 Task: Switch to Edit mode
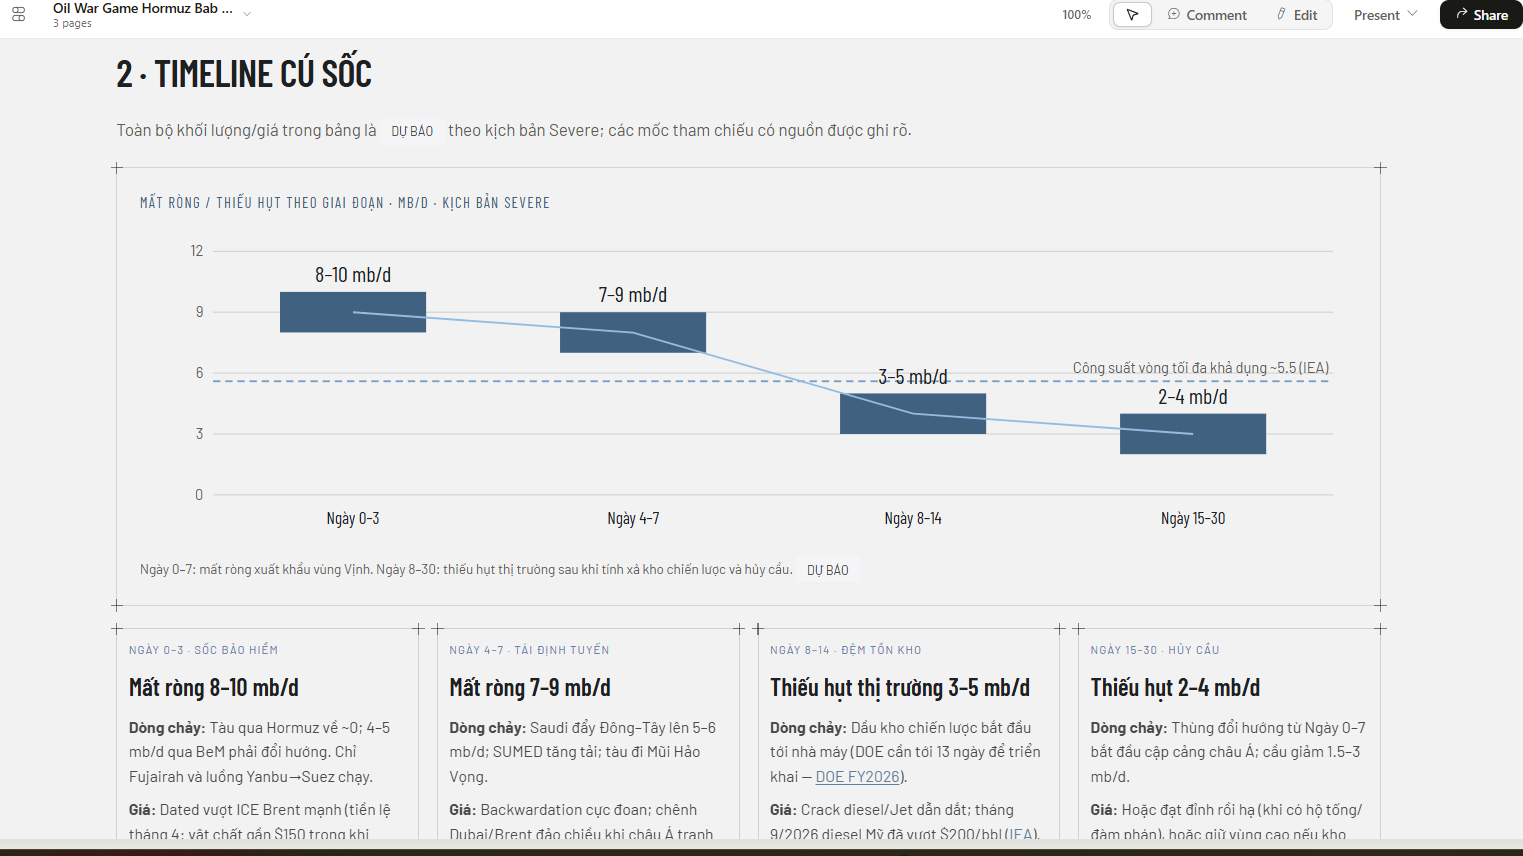pos(1297,15)
